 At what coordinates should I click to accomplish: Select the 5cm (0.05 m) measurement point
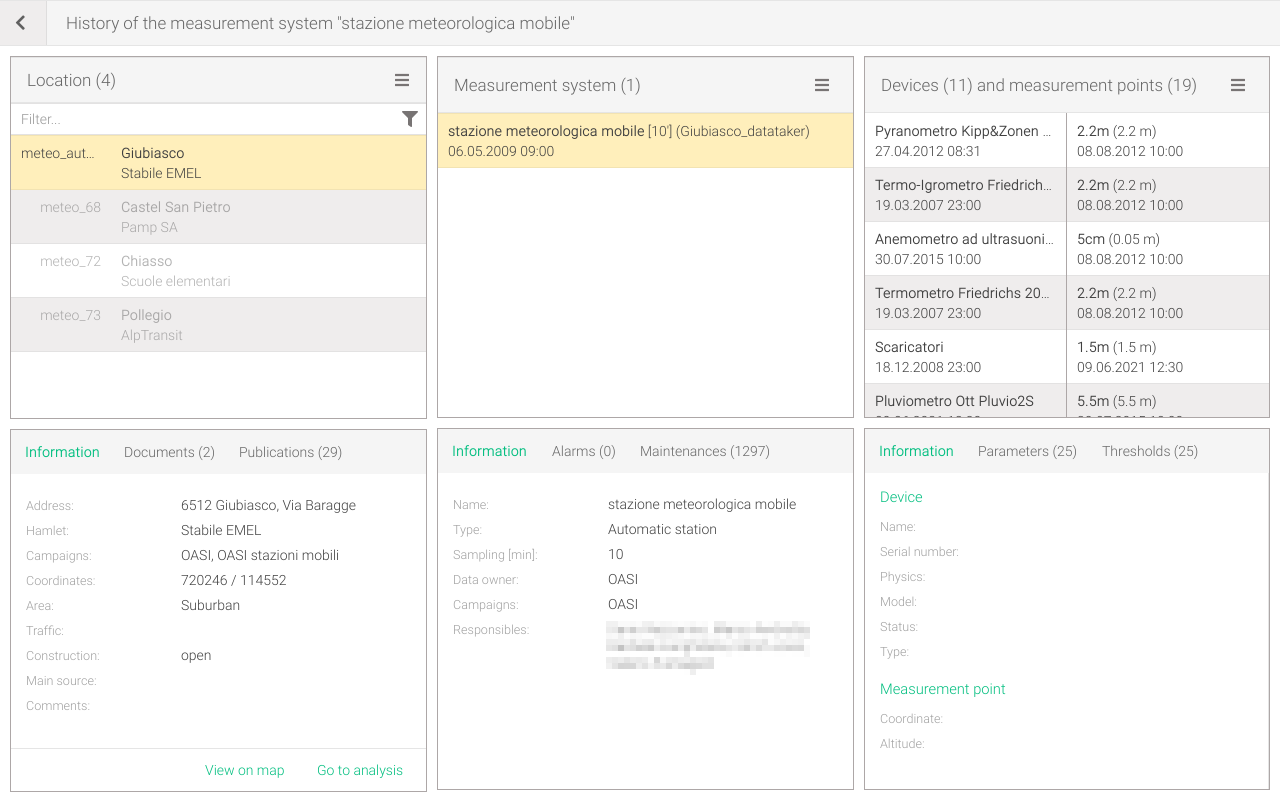pos(1168,249)
